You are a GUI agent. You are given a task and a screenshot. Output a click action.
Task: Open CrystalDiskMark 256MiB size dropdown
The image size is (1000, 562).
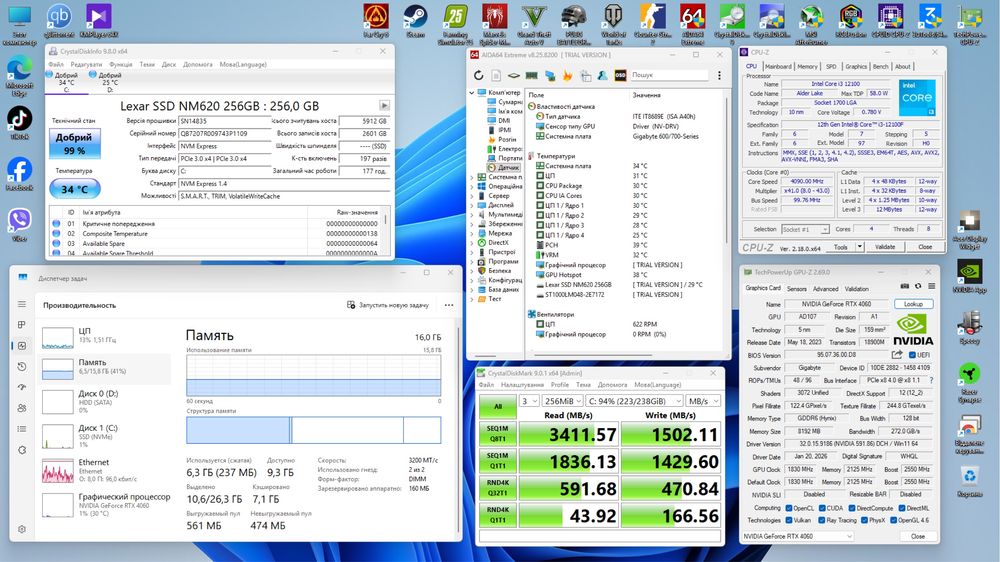click(x=562, y=401)
